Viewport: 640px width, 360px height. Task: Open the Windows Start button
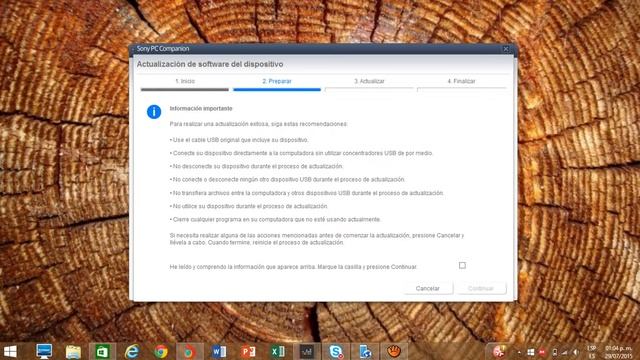pyautogui.click(x=10, y=351)
